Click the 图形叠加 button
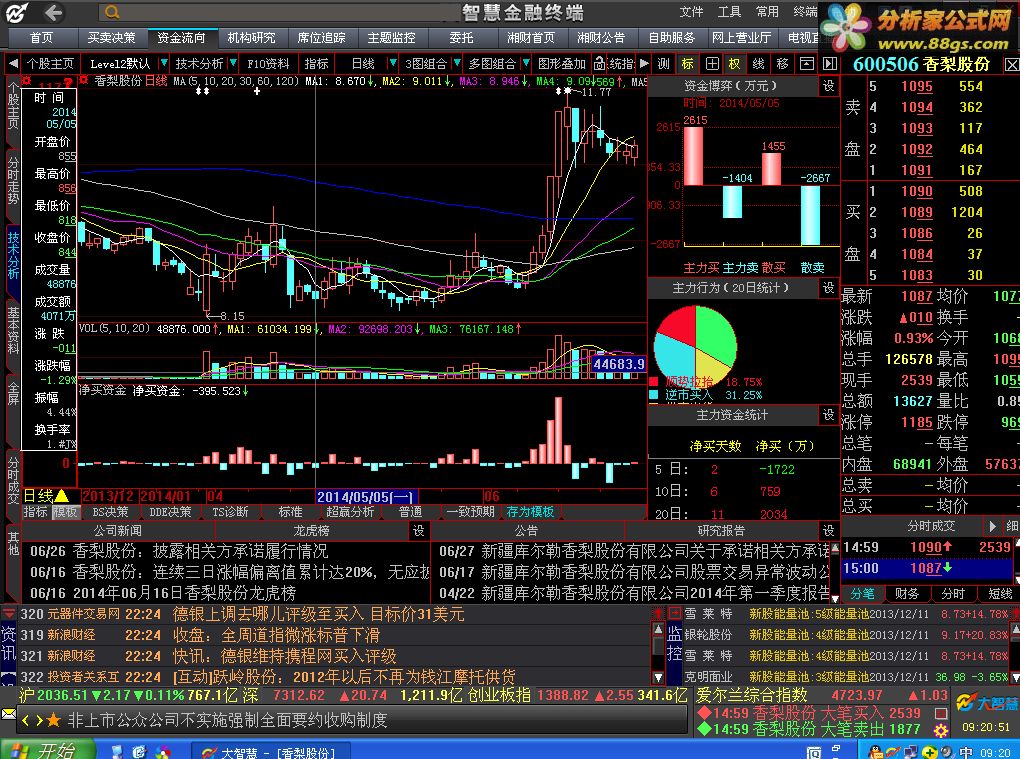The height and width of the screenshot is (759, 1020). [x=562, y=64]
